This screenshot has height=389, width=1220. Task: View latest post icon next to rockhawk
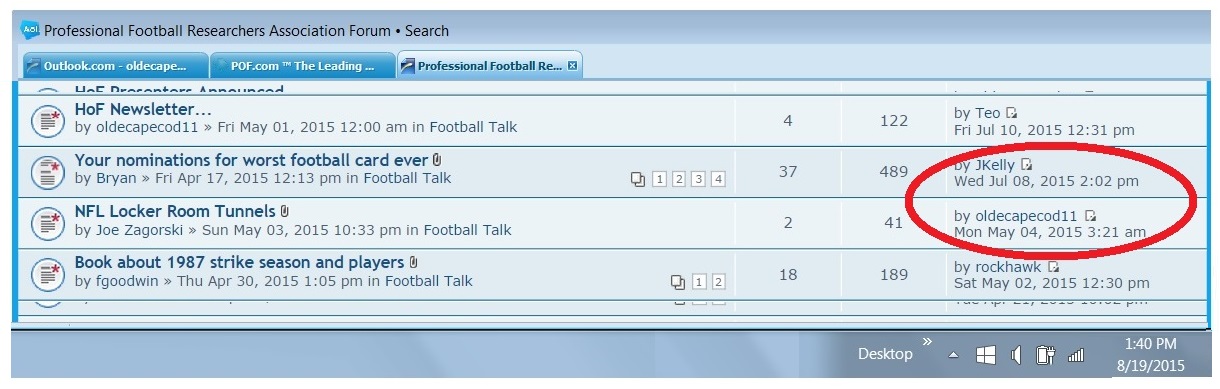pos(1053,267)
